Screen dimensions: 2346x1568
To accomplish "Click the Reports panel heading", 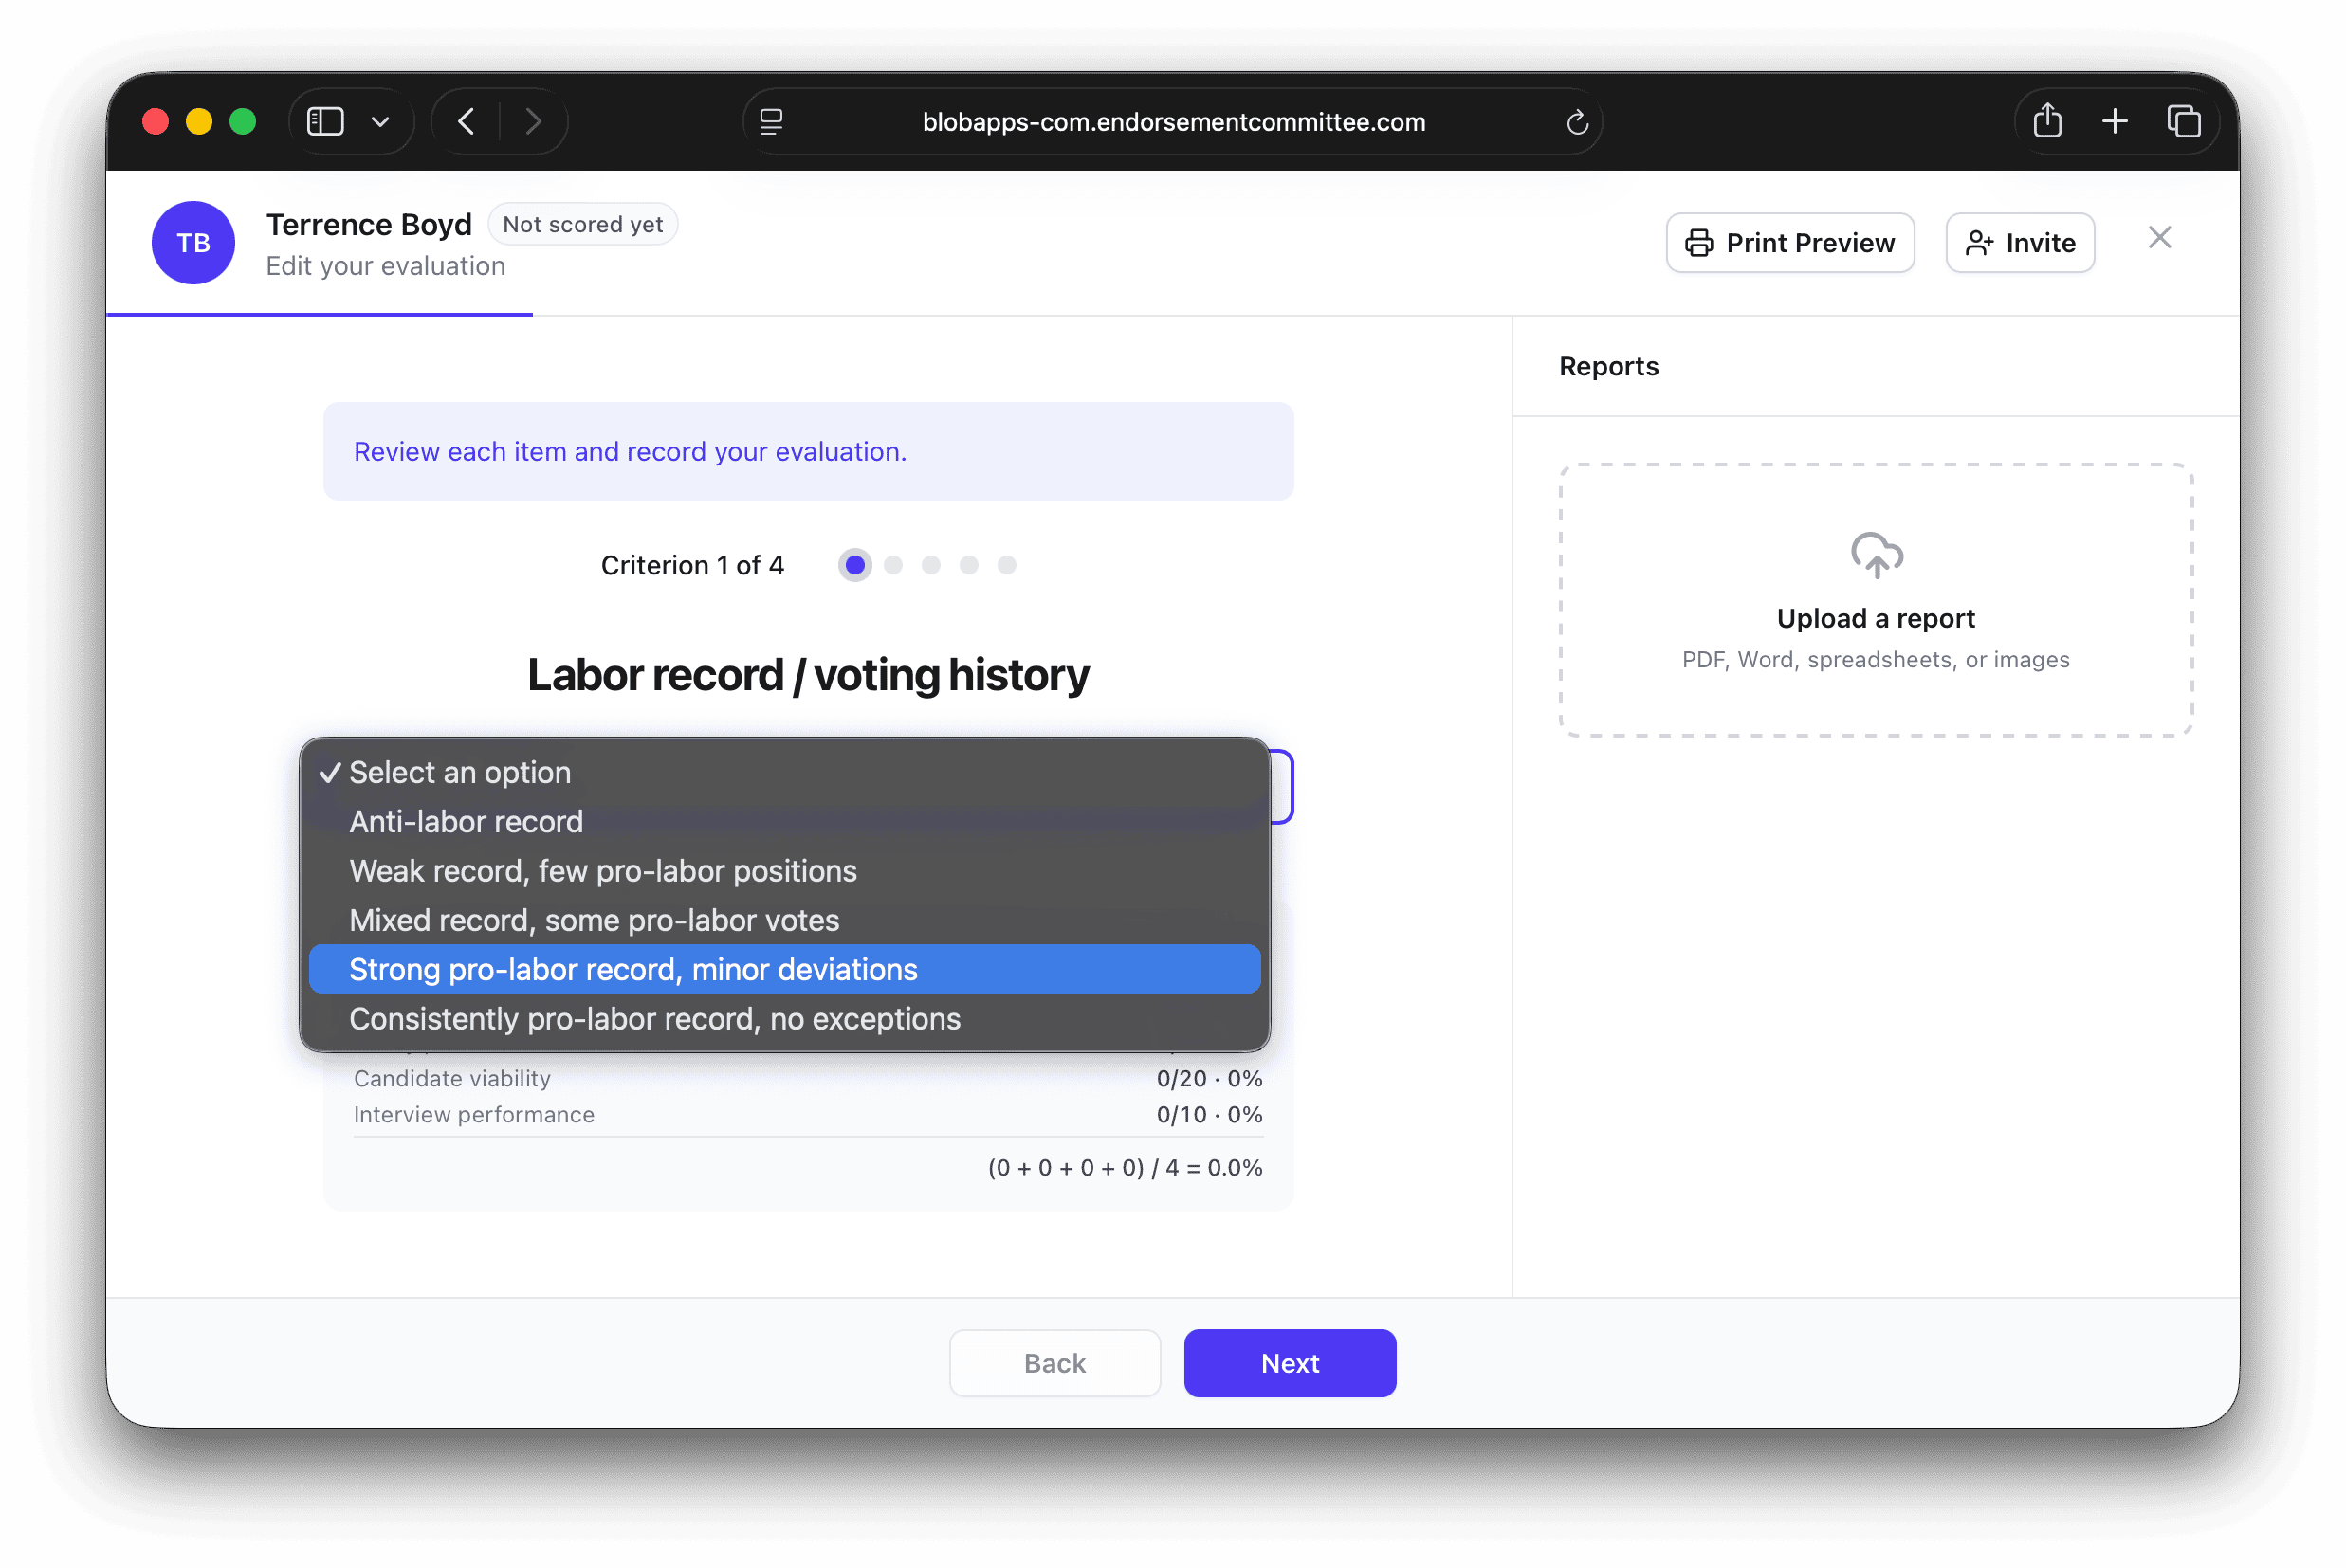I will pyautogui.click(x=1608, y=366).
